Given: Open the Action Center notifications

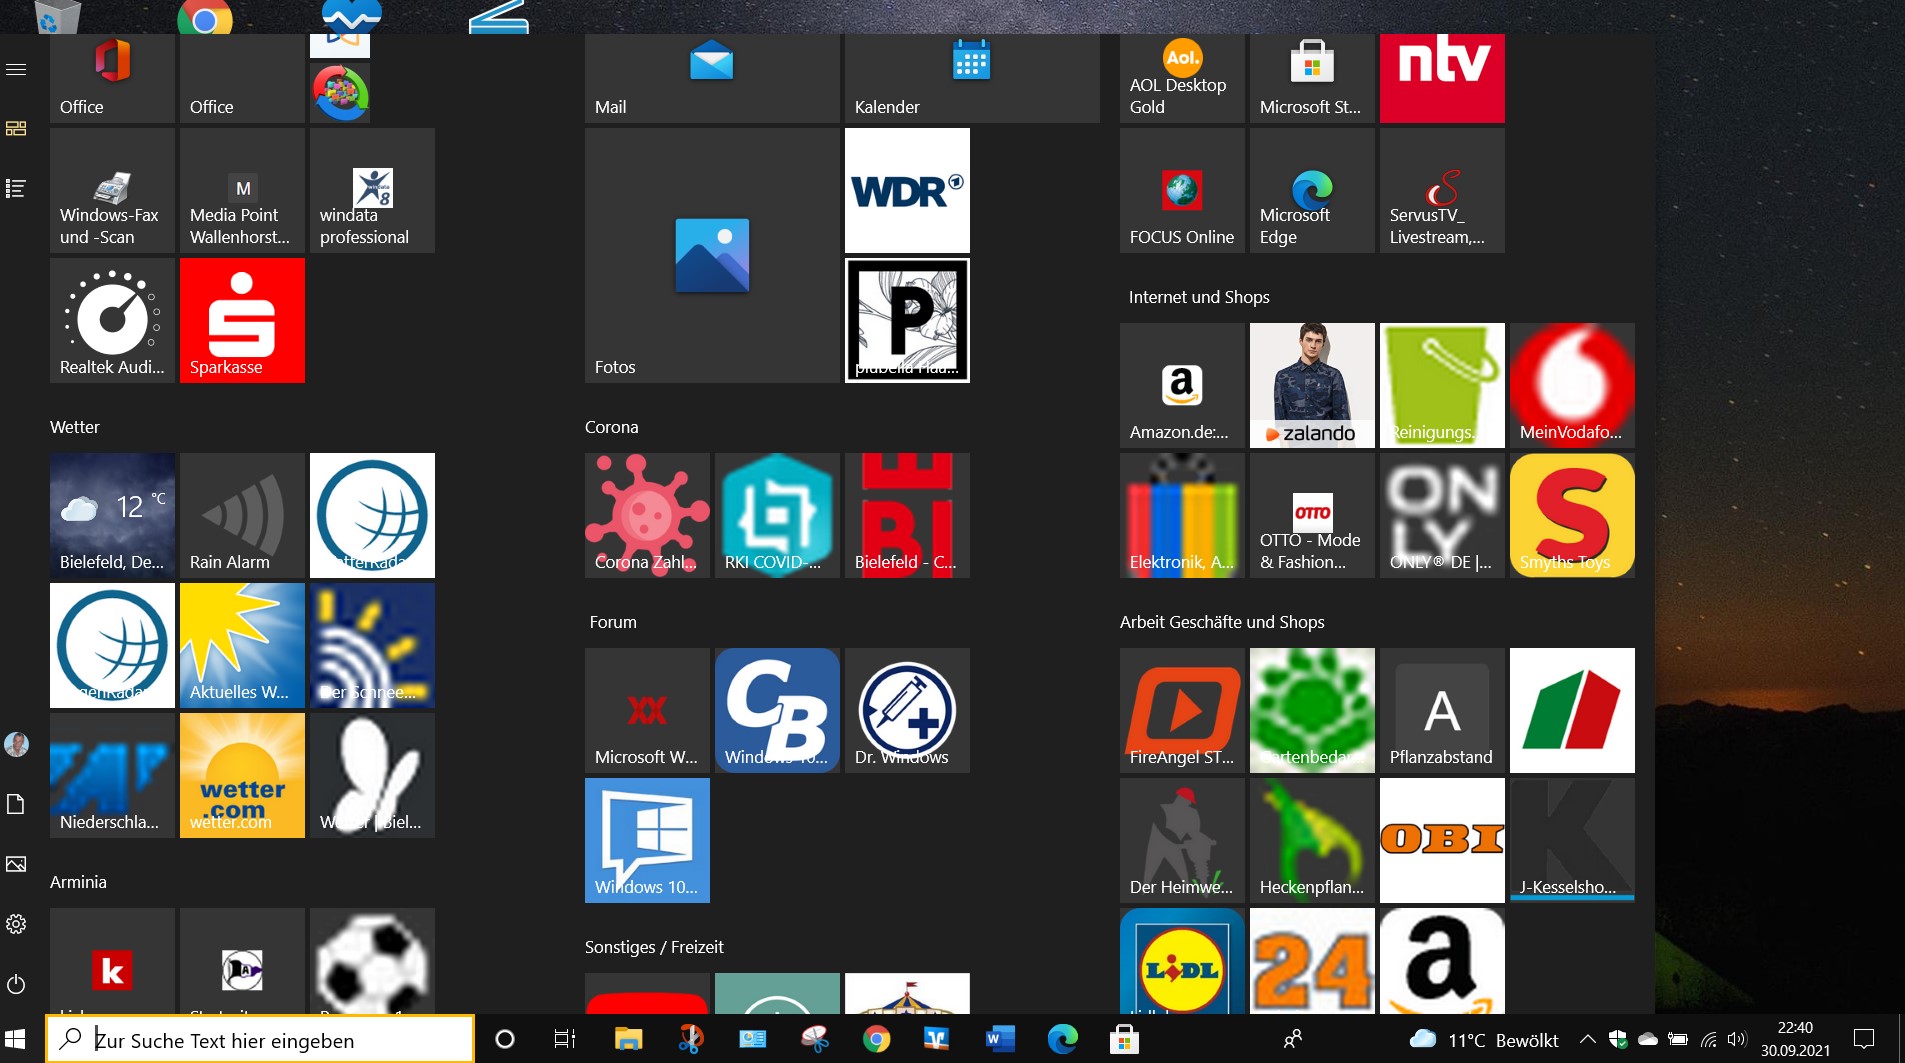Looking at the screenshot, I should pyautogui.click(x=1864, y=1040).
